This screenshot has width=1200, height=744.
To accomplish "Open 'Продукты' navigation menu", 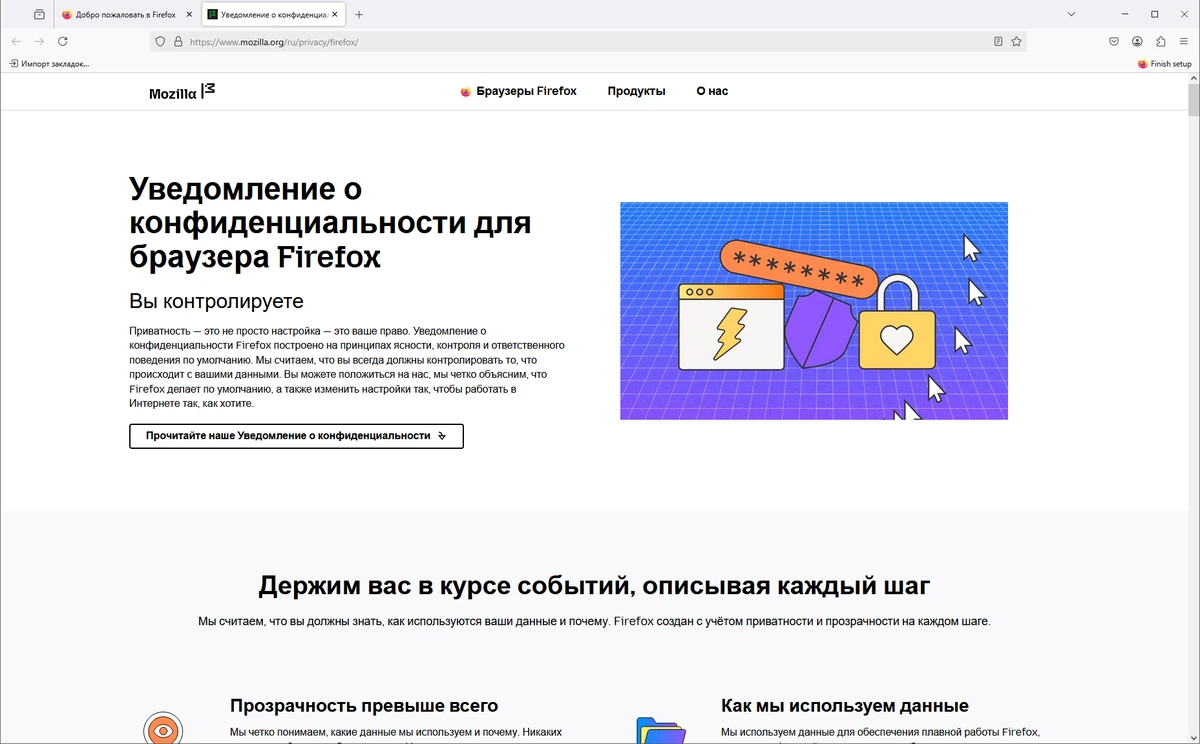I will point(636,91).
